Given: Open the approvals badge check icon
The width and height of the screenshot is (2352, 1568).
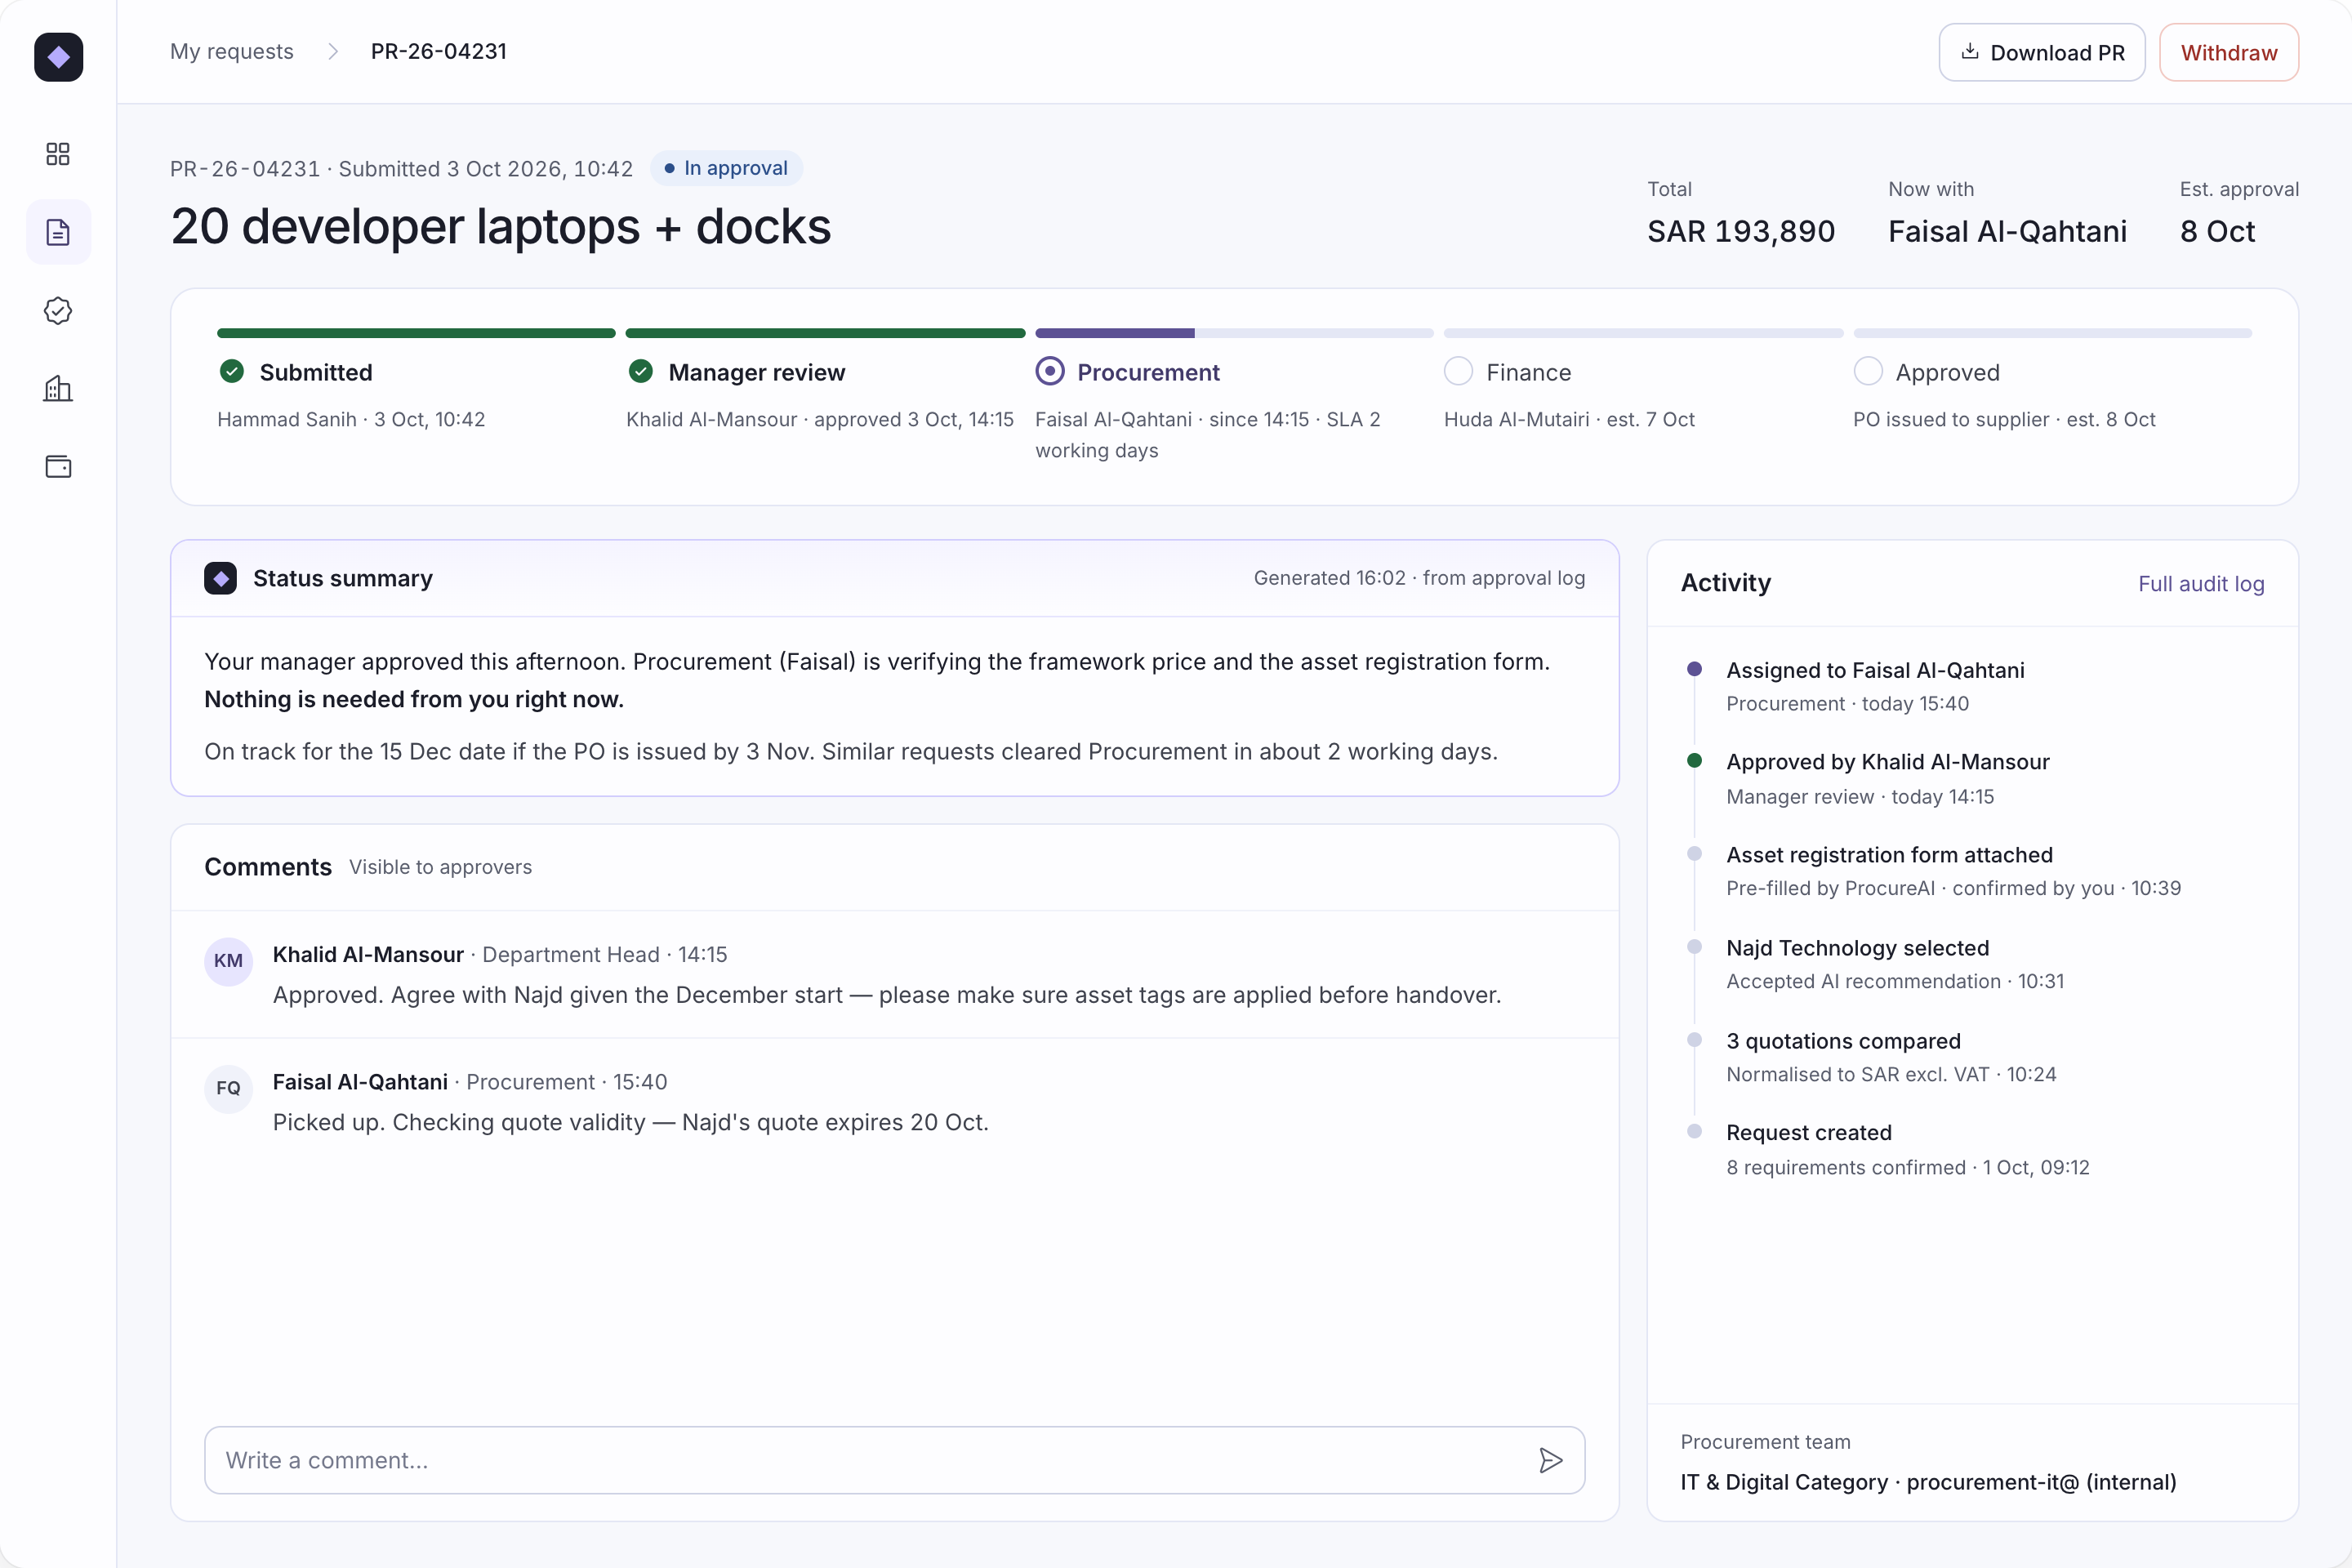Looking at the screenshot, I should (x=58, y=311).
